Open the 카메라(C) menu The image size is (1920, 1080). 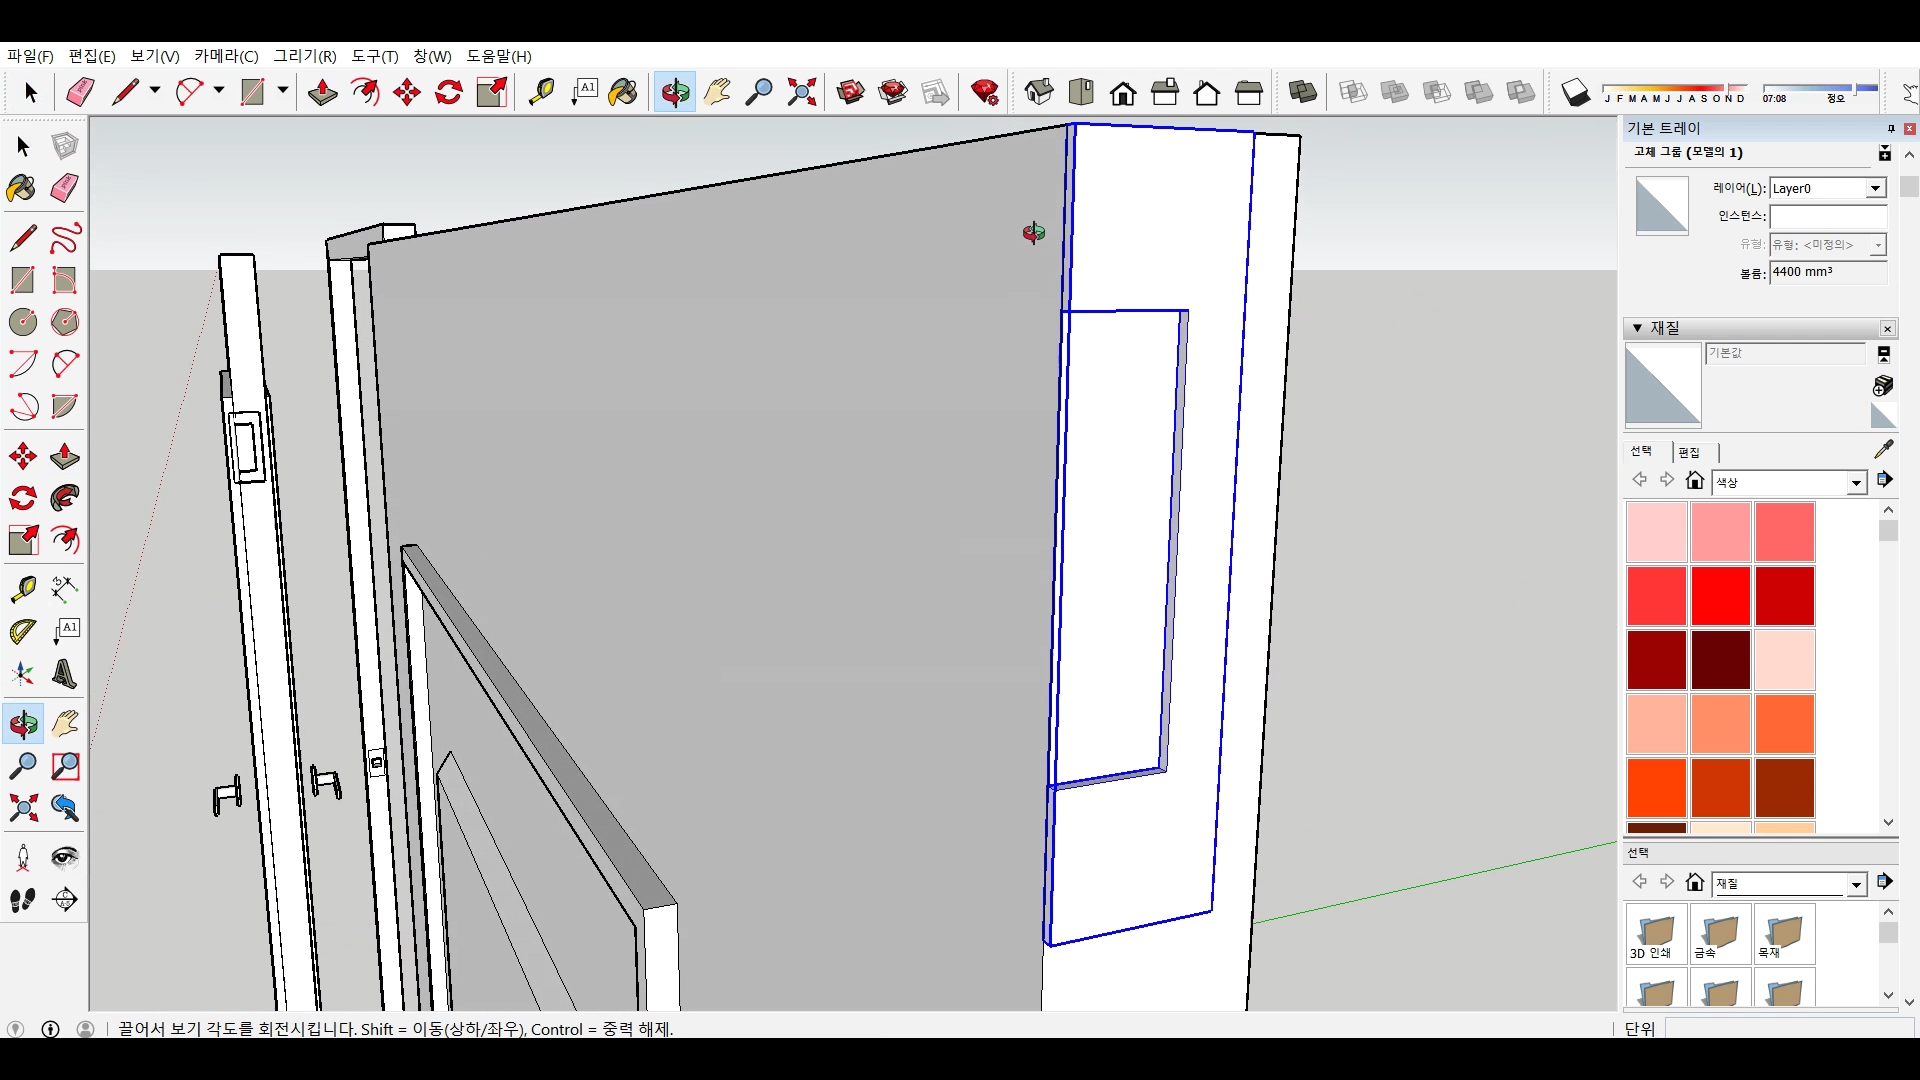[x=226, y=56]
